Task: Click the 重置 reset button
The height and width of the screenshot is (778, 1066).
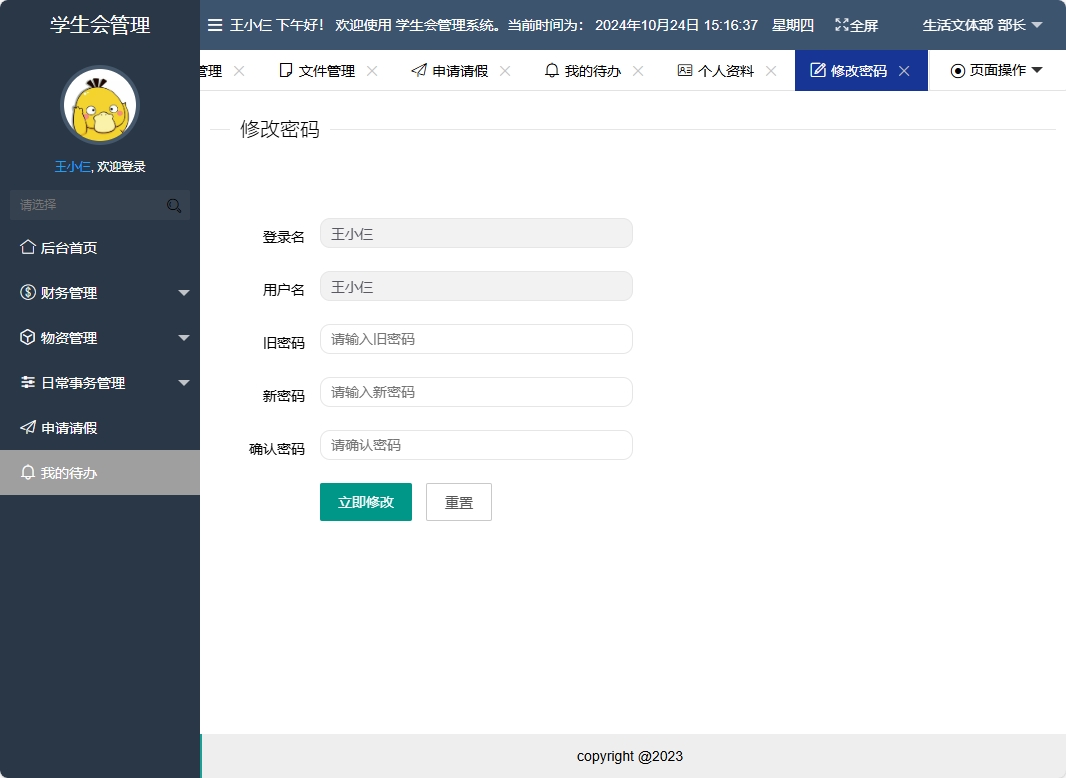Action: [x=458, y=501]
